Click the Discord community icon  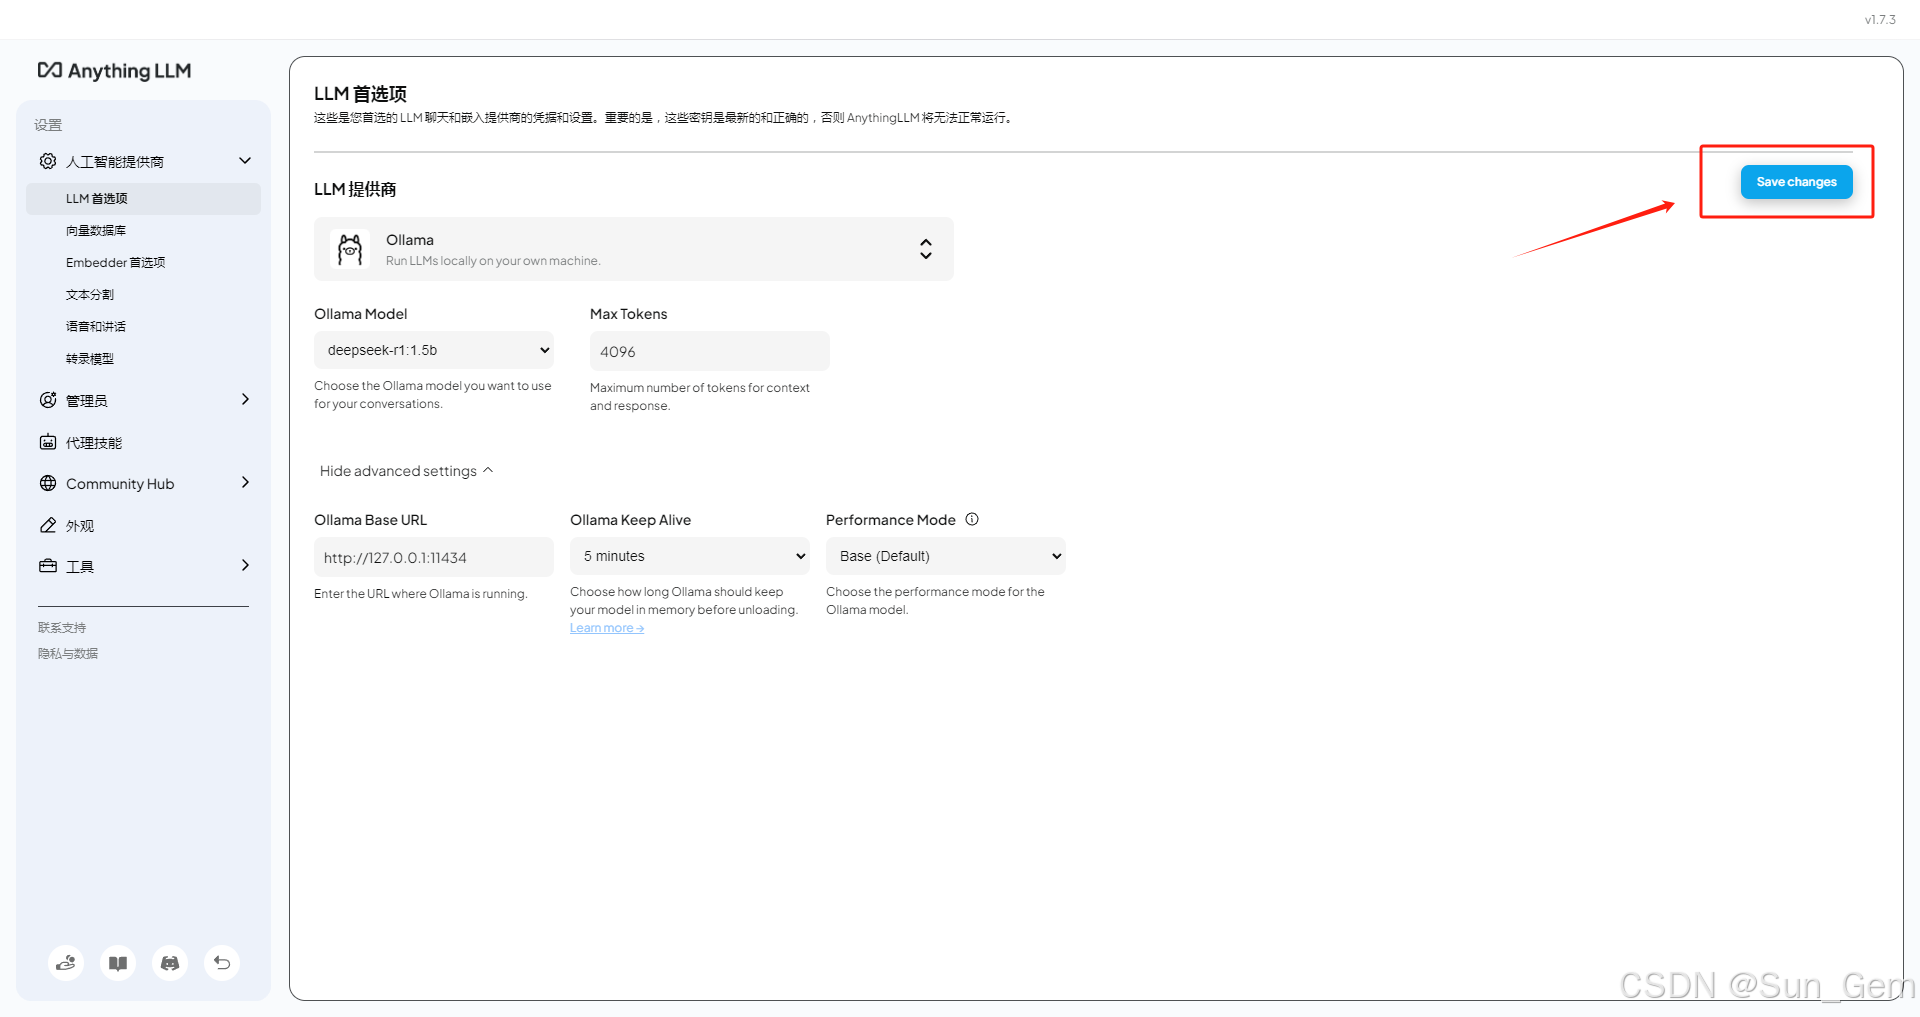coord(170,963)
